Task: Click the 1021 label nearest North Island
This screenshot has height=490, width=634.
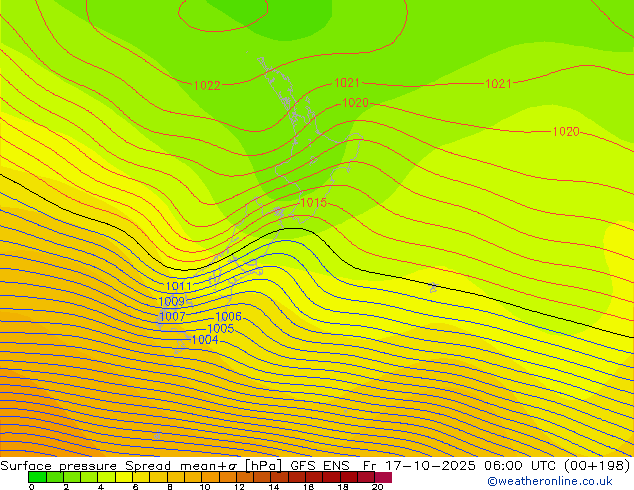Action: (347, 82)
